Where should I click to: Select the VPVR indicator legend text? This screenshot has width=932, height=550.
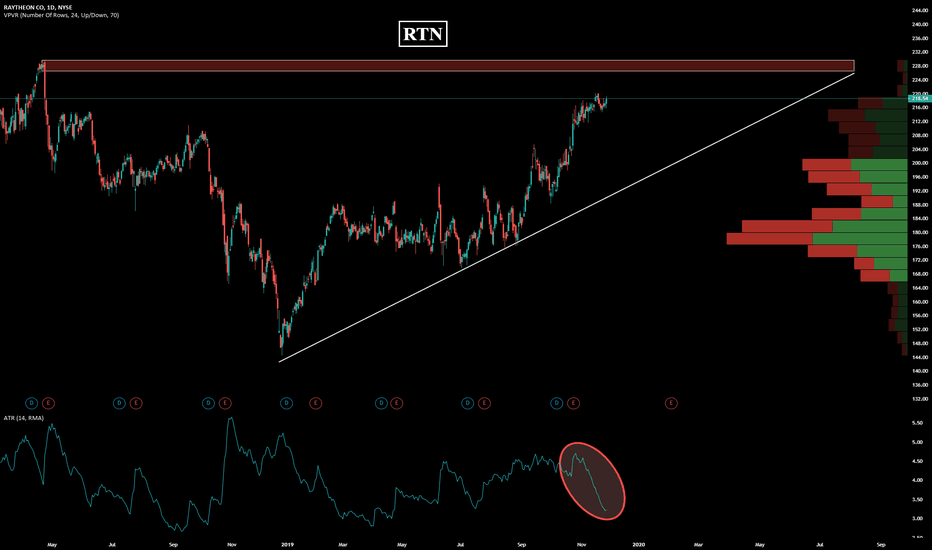pos(61,15)
